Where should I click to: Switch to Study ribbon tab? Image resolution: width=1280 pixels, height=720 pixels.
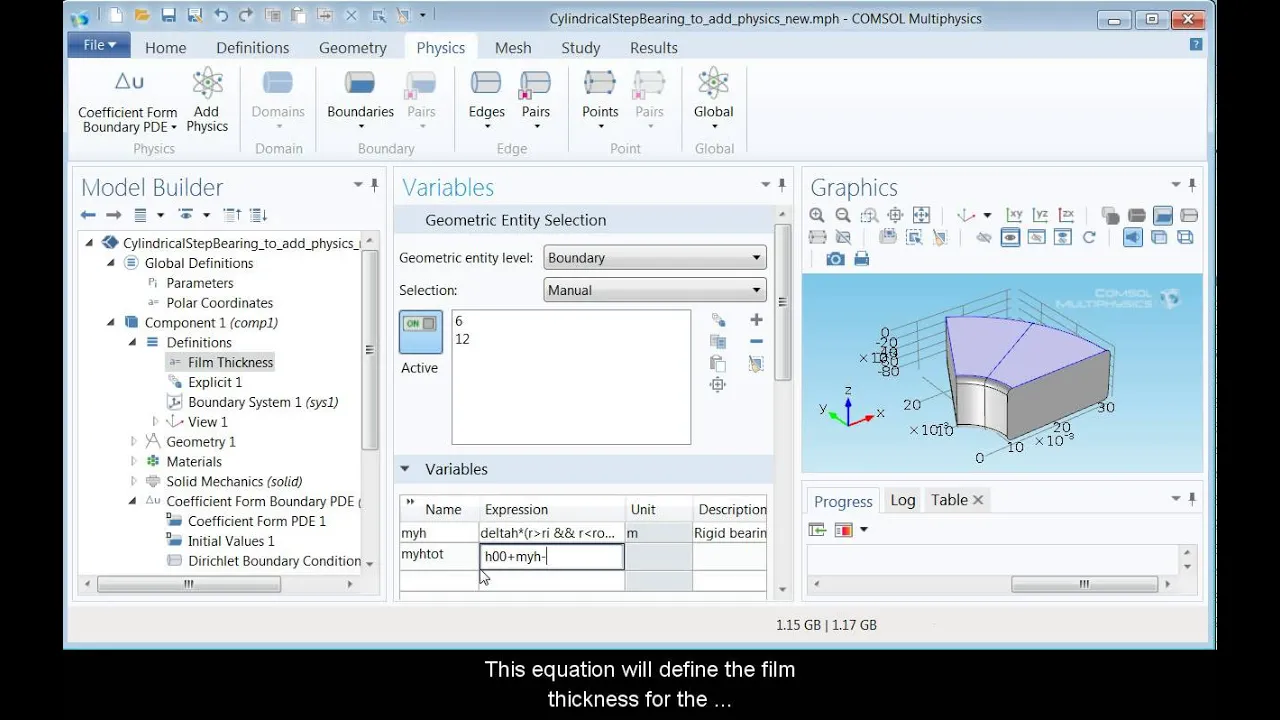click(580, 48)
